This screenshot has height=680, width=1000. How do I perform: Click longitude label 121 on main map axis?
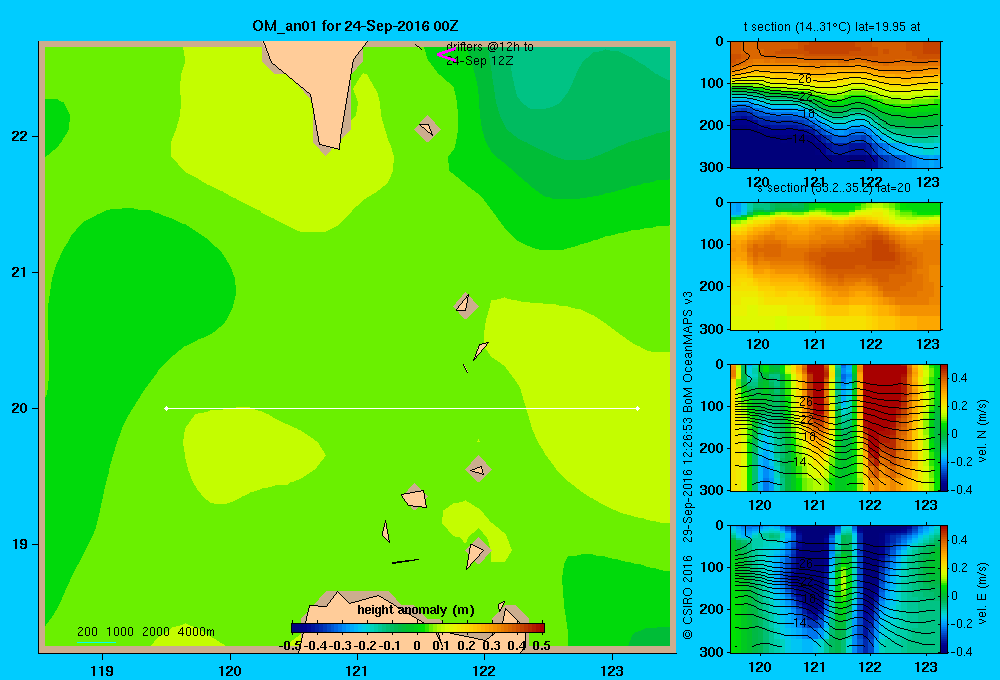[x=357, y=670]
